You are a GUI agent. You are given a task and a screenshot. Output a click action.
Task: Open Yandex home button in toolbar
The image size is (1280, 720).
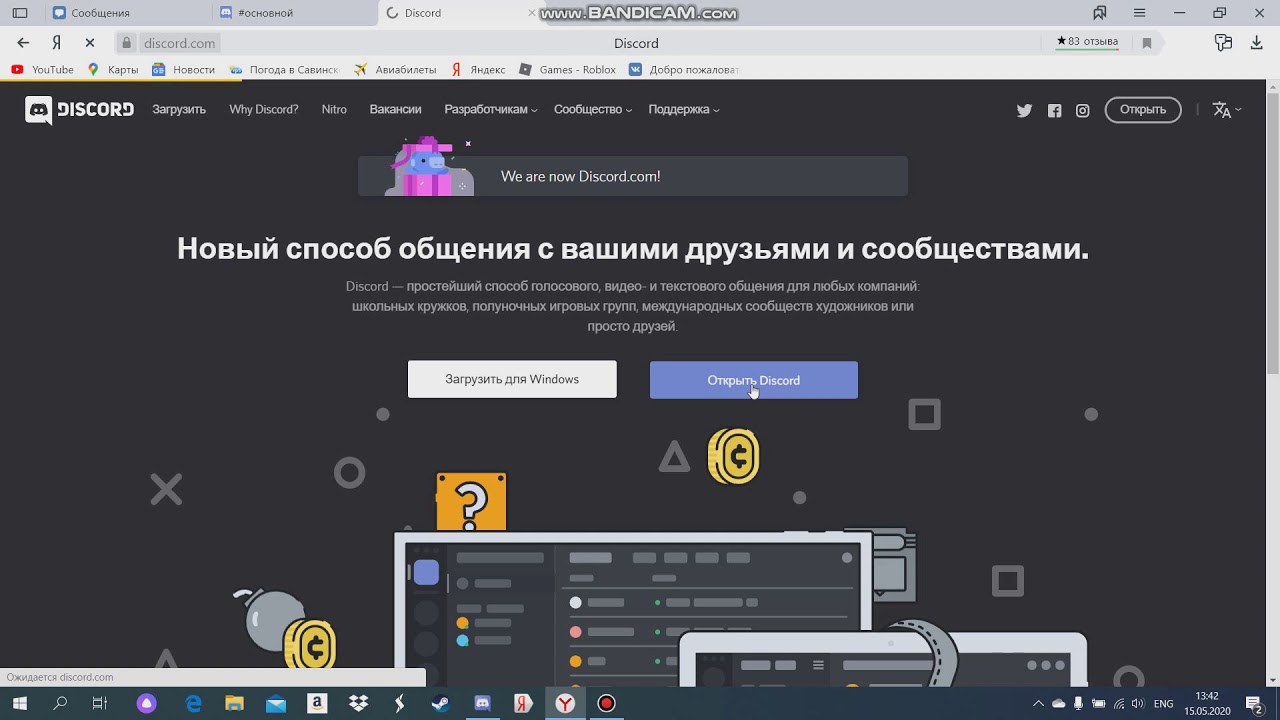(x=57, y=43)
